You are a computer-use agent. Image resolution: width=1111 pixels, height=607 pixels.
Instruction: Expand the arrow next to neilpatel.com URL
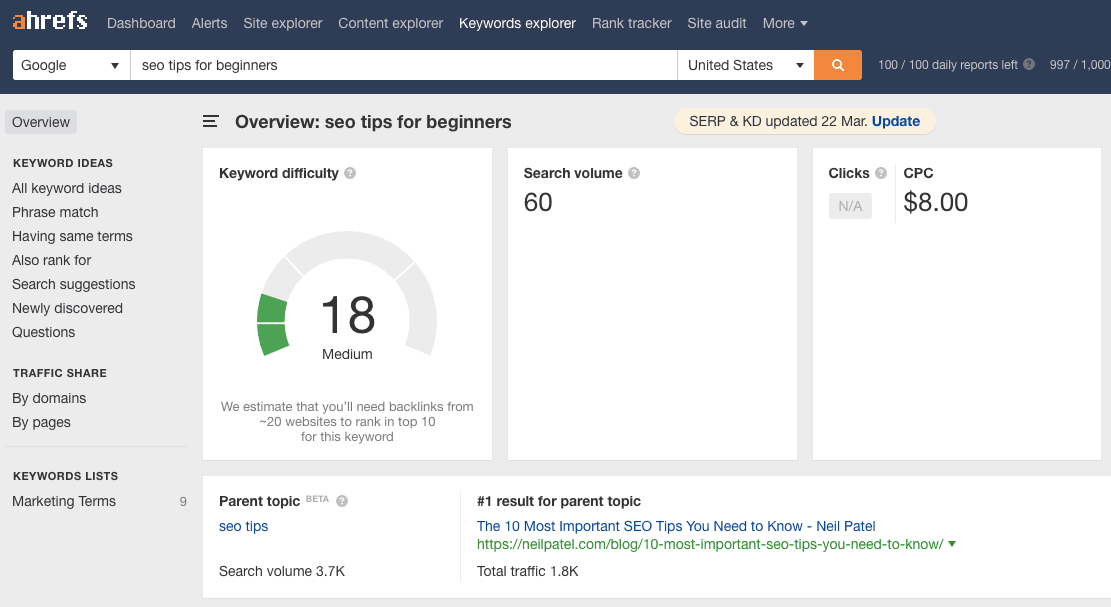[x=952, y=544]
